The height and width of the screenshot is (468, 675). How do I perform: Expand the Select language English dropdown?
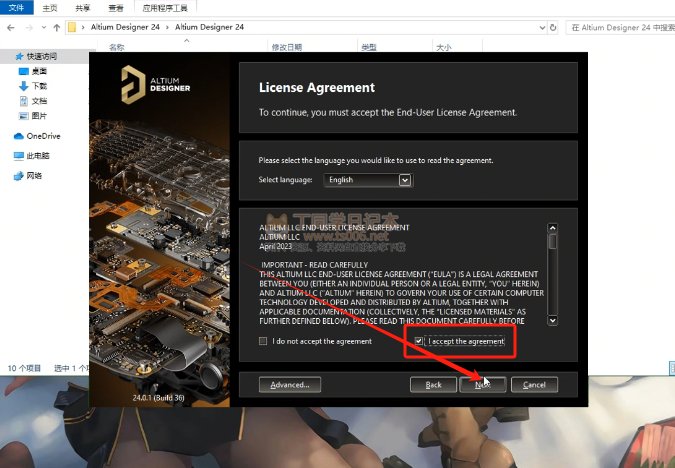[405, 180]
